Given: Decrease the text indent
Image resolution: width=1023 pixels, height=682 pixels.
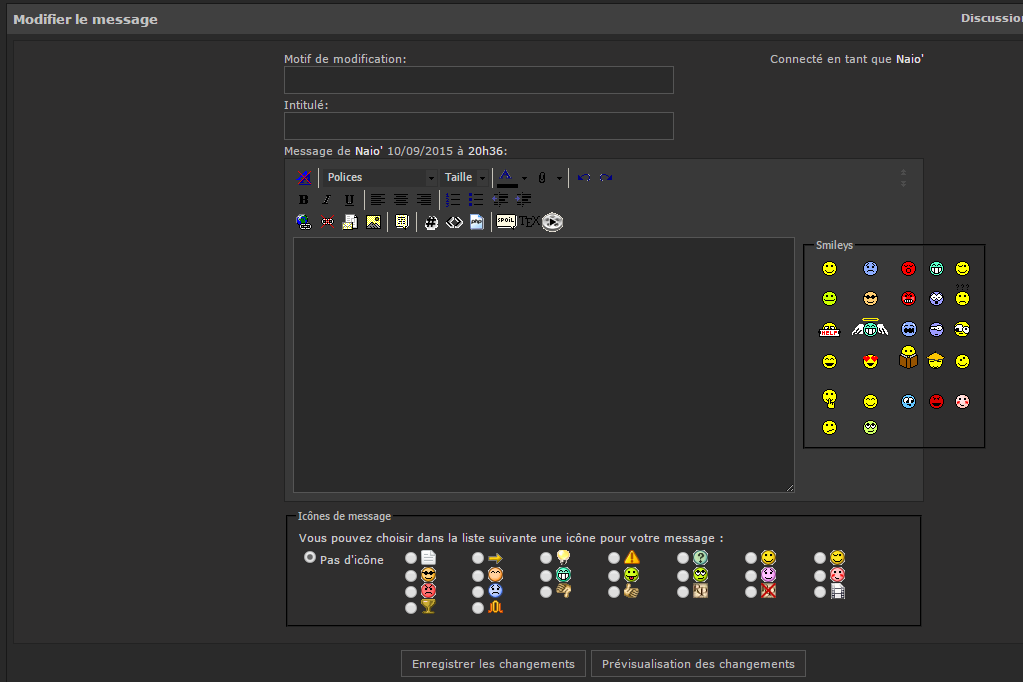Looking at the screenshot, I should click(x=500, y=200).
